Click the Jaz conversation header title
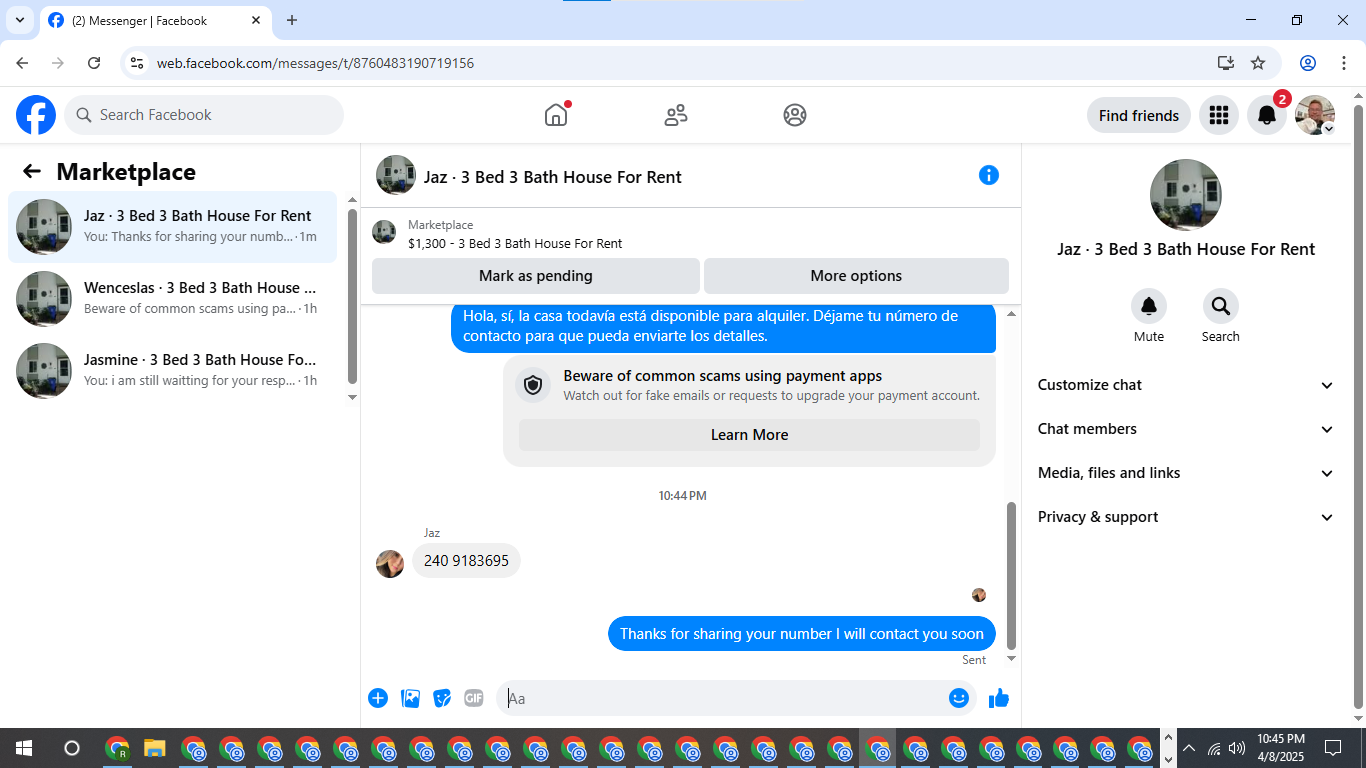This screenshot has width=1366, height=768. pos(553,177)
